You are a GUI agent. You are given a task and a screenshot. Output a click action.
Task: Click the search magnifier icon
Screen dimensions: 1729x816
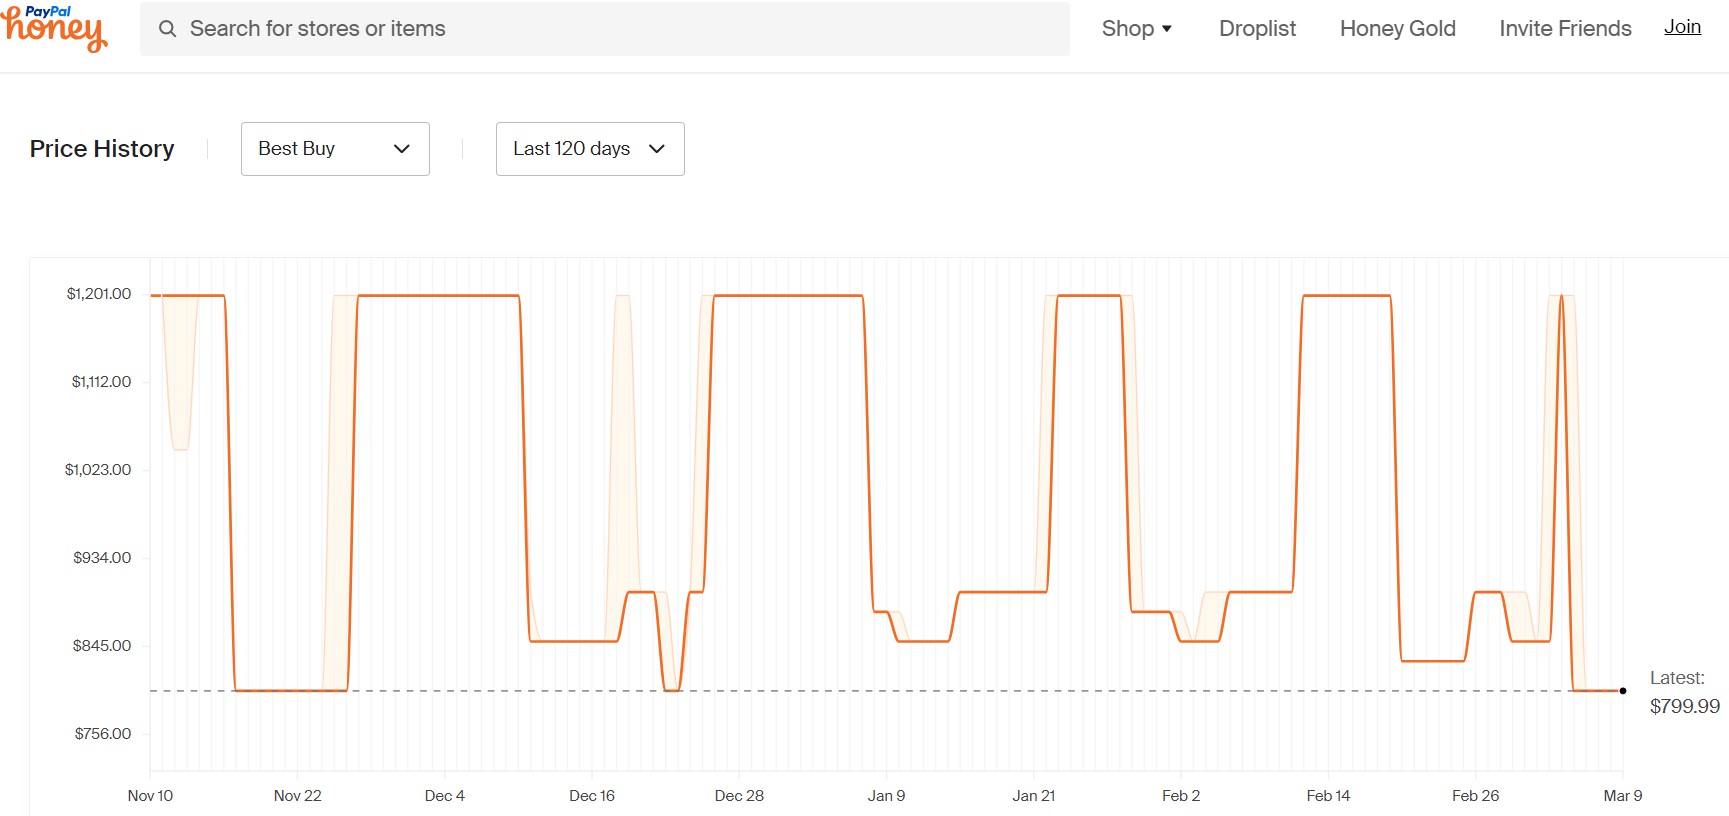pyautogui.click(x=168, y=29)
